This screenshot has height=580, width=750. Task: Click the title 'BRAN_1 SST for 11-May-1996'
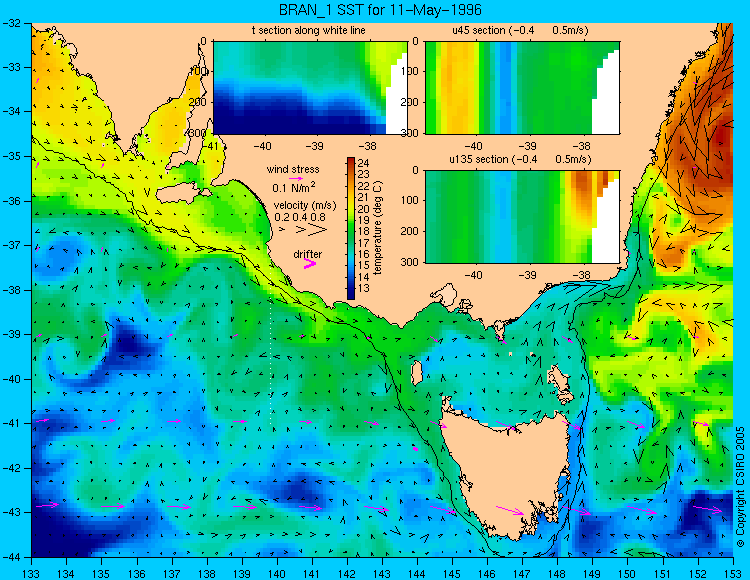click(x=380, y=10)
